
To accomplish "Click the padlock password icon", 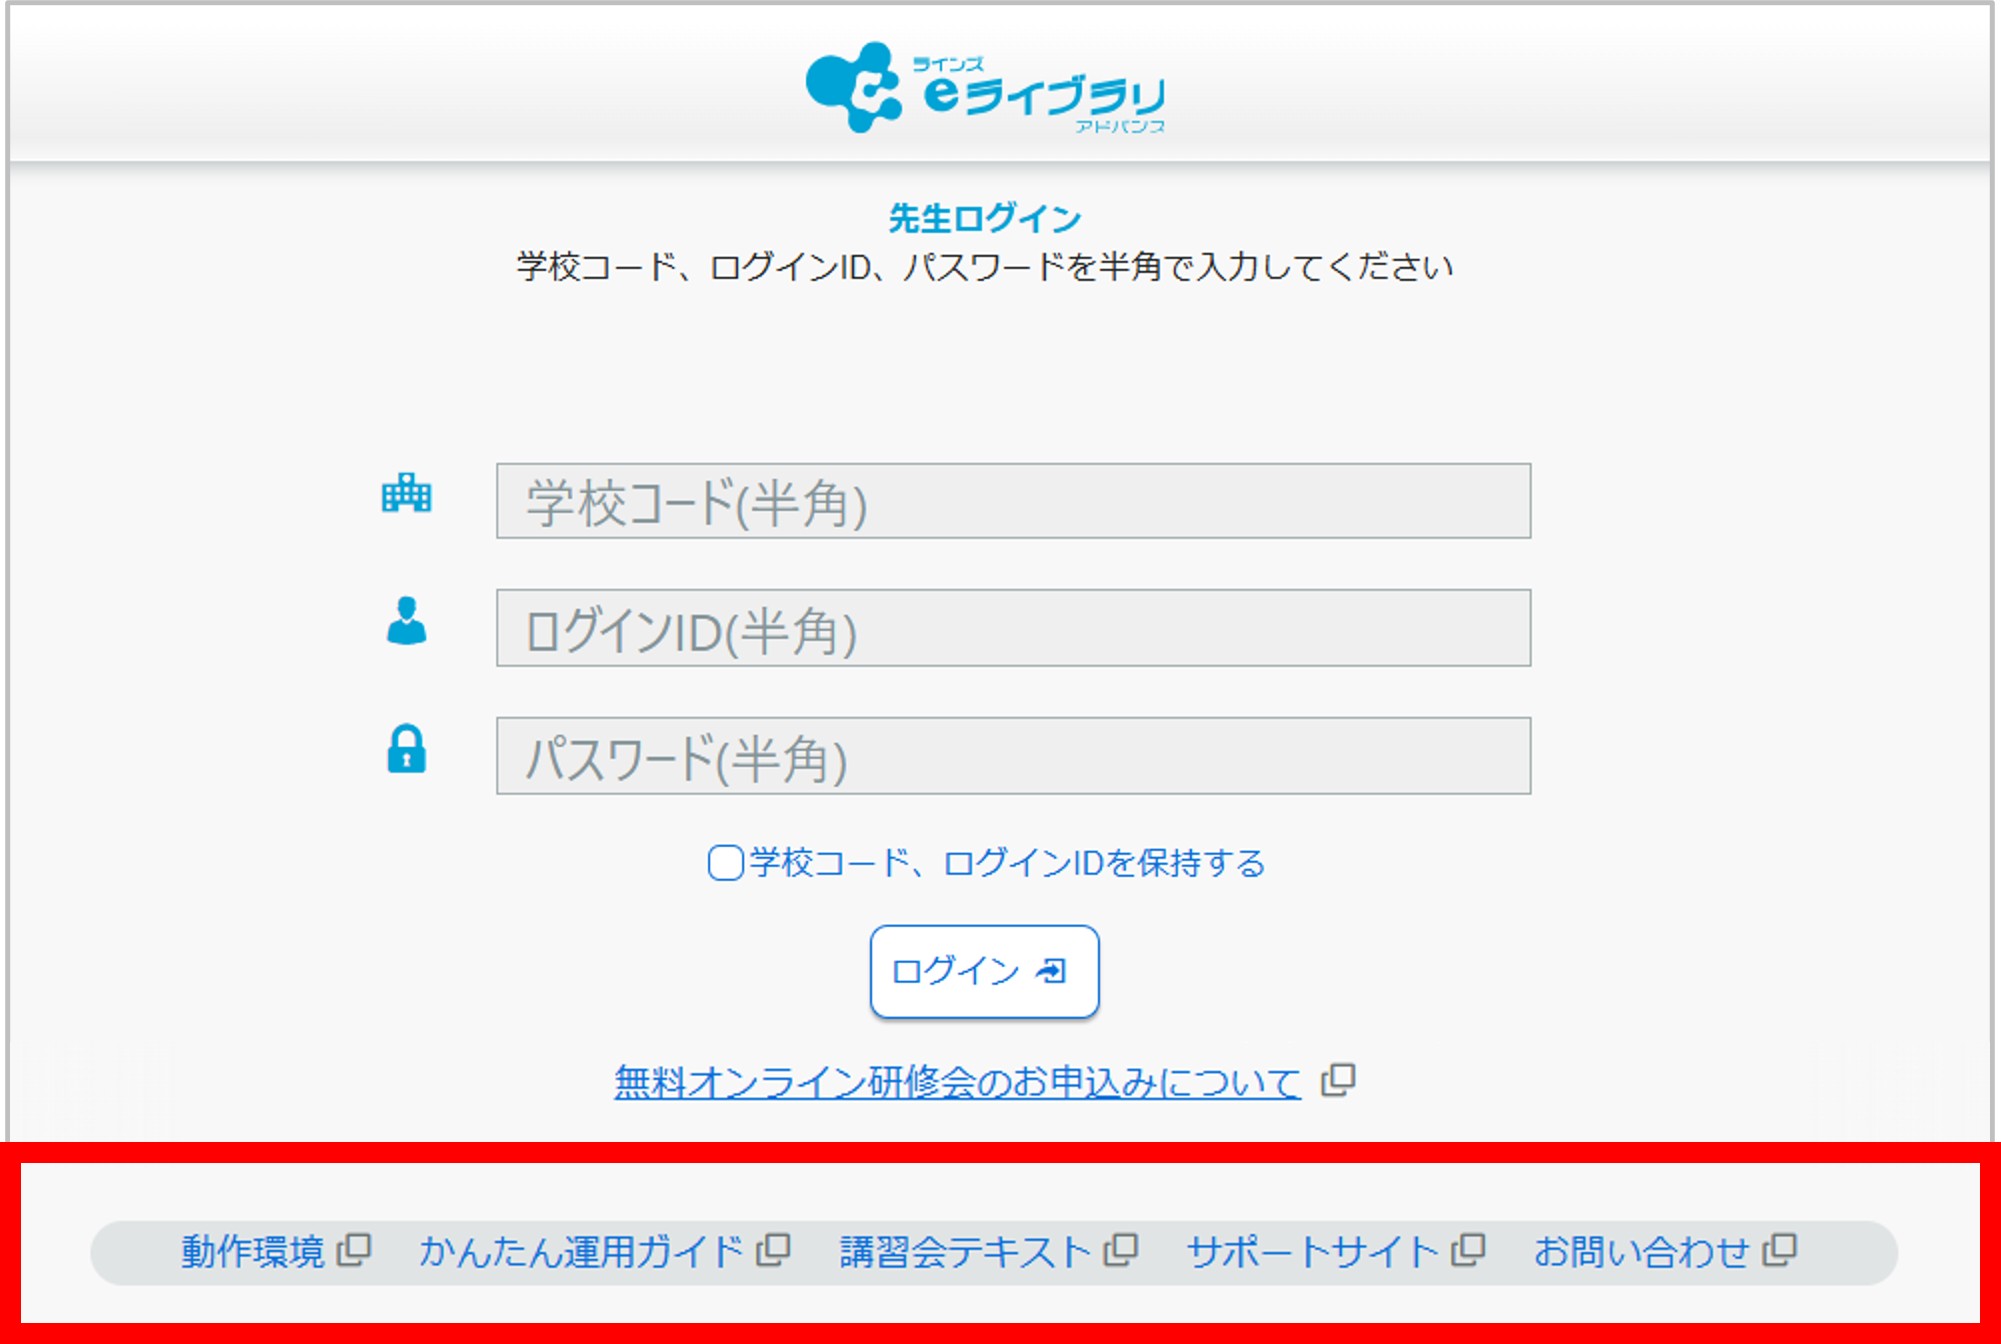I will (406, 749).
